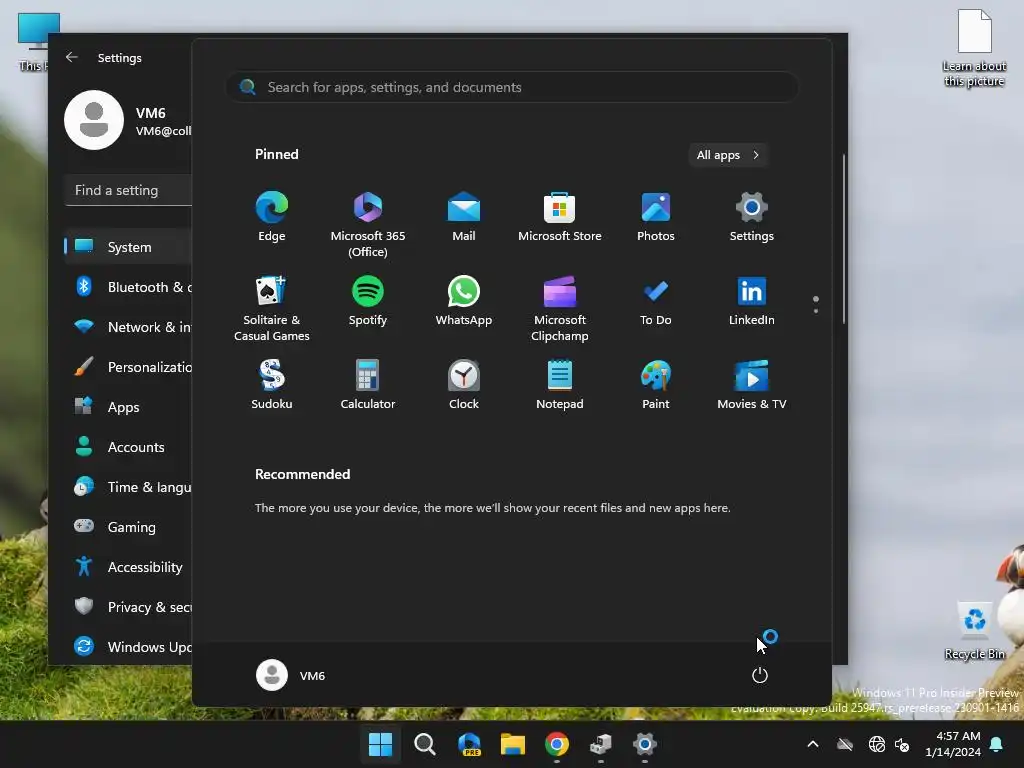1024x768 pixels.
Task: Open Privacy & security settings
Action: pyautogui.click(x=128, y=607)
